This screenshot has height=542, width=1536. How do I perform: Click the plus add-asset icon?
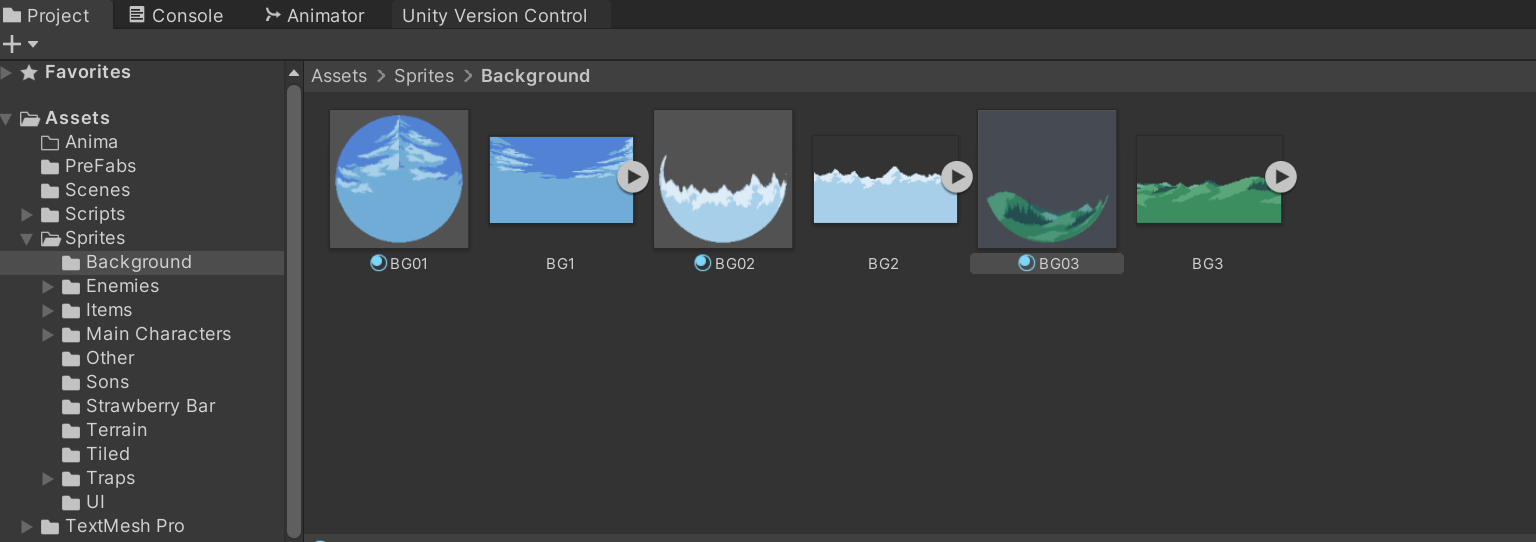click(x=12, y=44)
